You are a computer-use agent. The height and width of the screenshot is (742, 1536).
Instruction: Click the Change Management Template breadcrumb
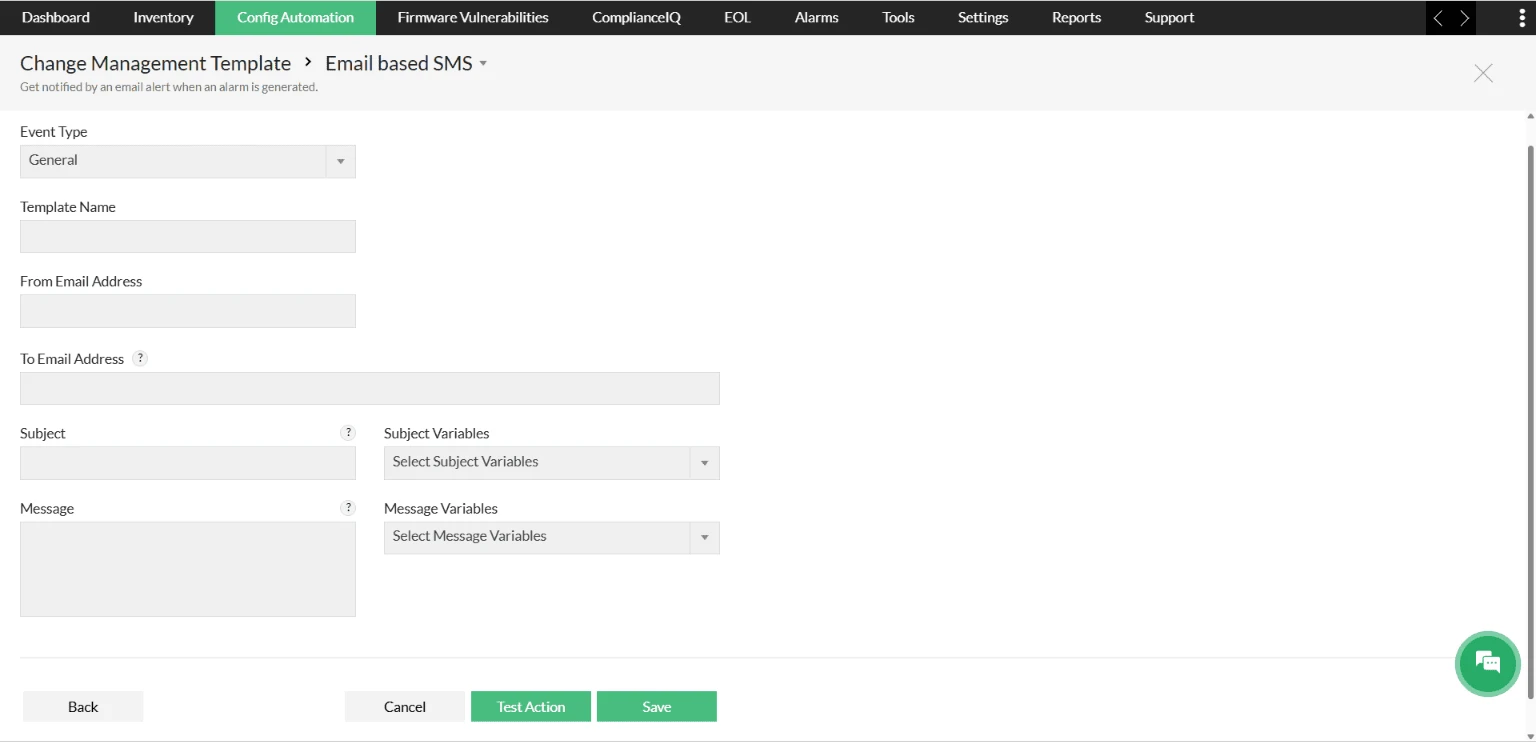click(x=155, y=63)
